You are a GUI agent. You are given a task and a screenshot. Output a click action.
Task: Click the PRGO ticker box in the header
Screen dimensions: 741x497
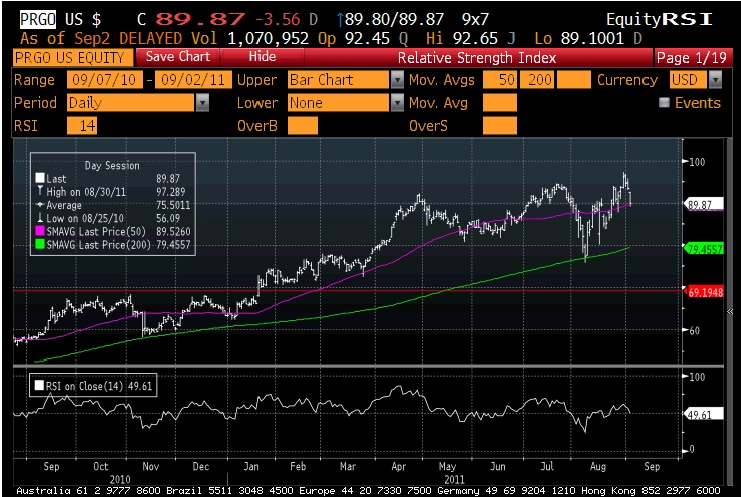(x=37, y=19)
